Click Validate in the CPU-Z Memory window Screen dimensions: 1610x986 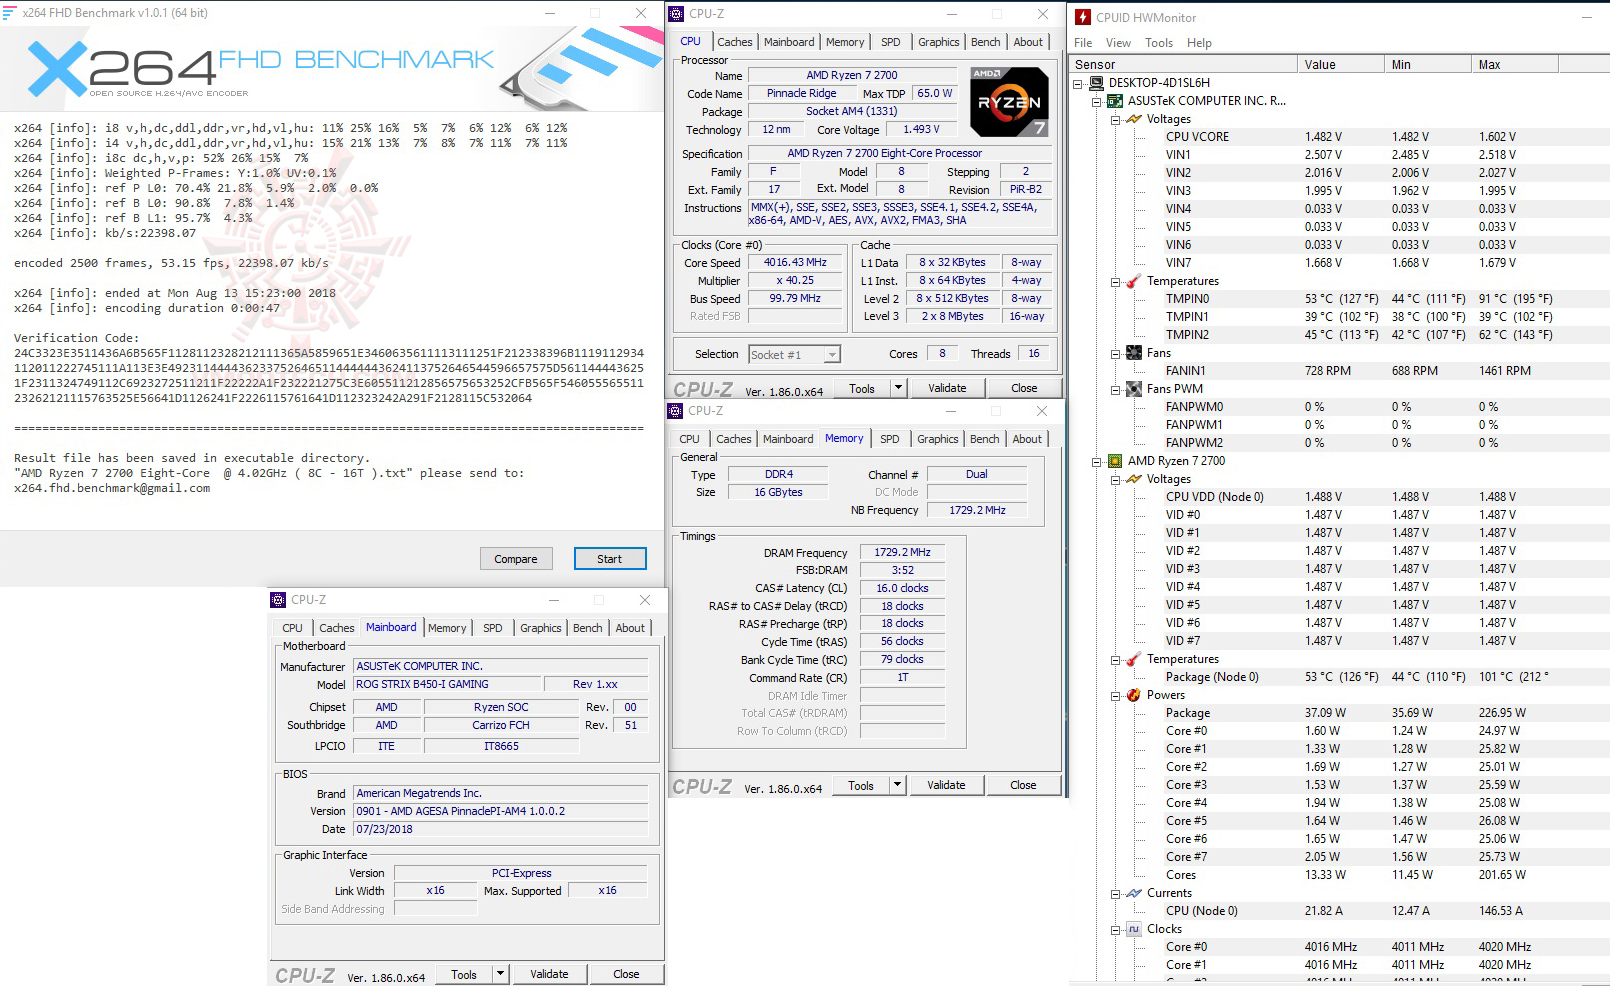[x=946, y=784]
